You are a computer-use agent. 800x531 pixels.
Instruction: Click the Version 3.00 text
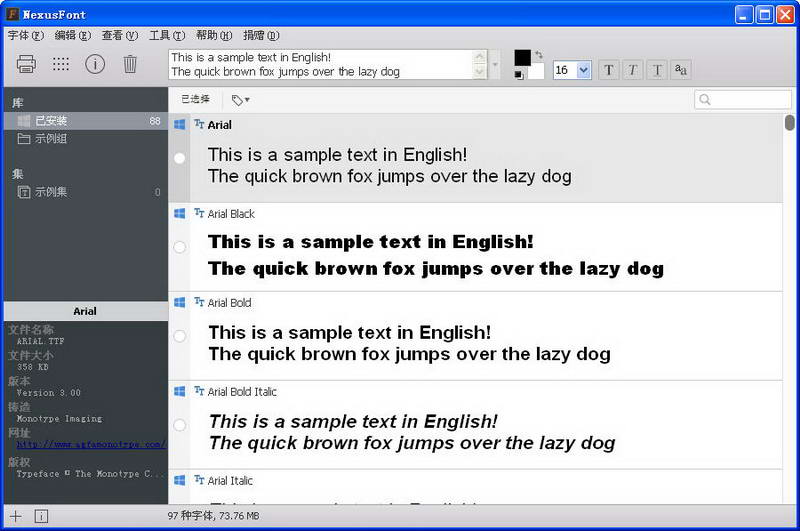tap(49, 393)
